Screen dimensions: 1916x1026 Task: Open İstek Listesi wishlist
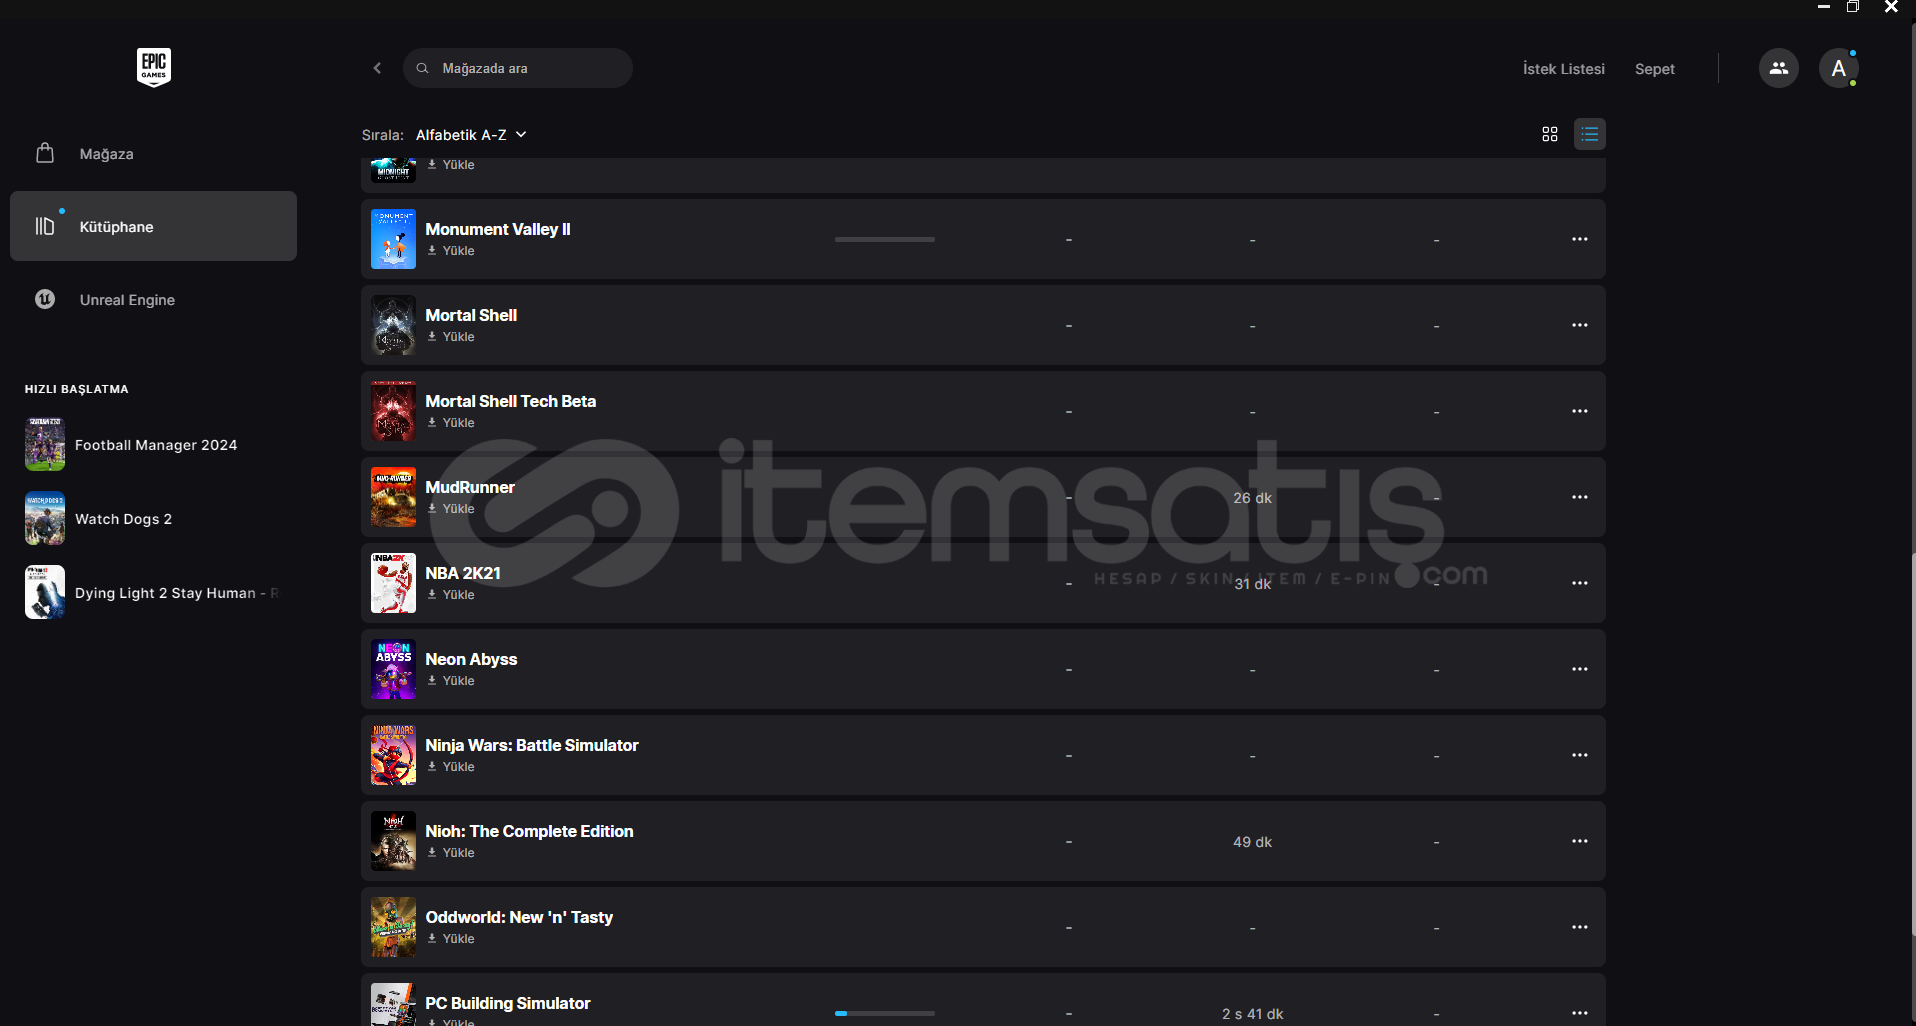pos(1564,69)
